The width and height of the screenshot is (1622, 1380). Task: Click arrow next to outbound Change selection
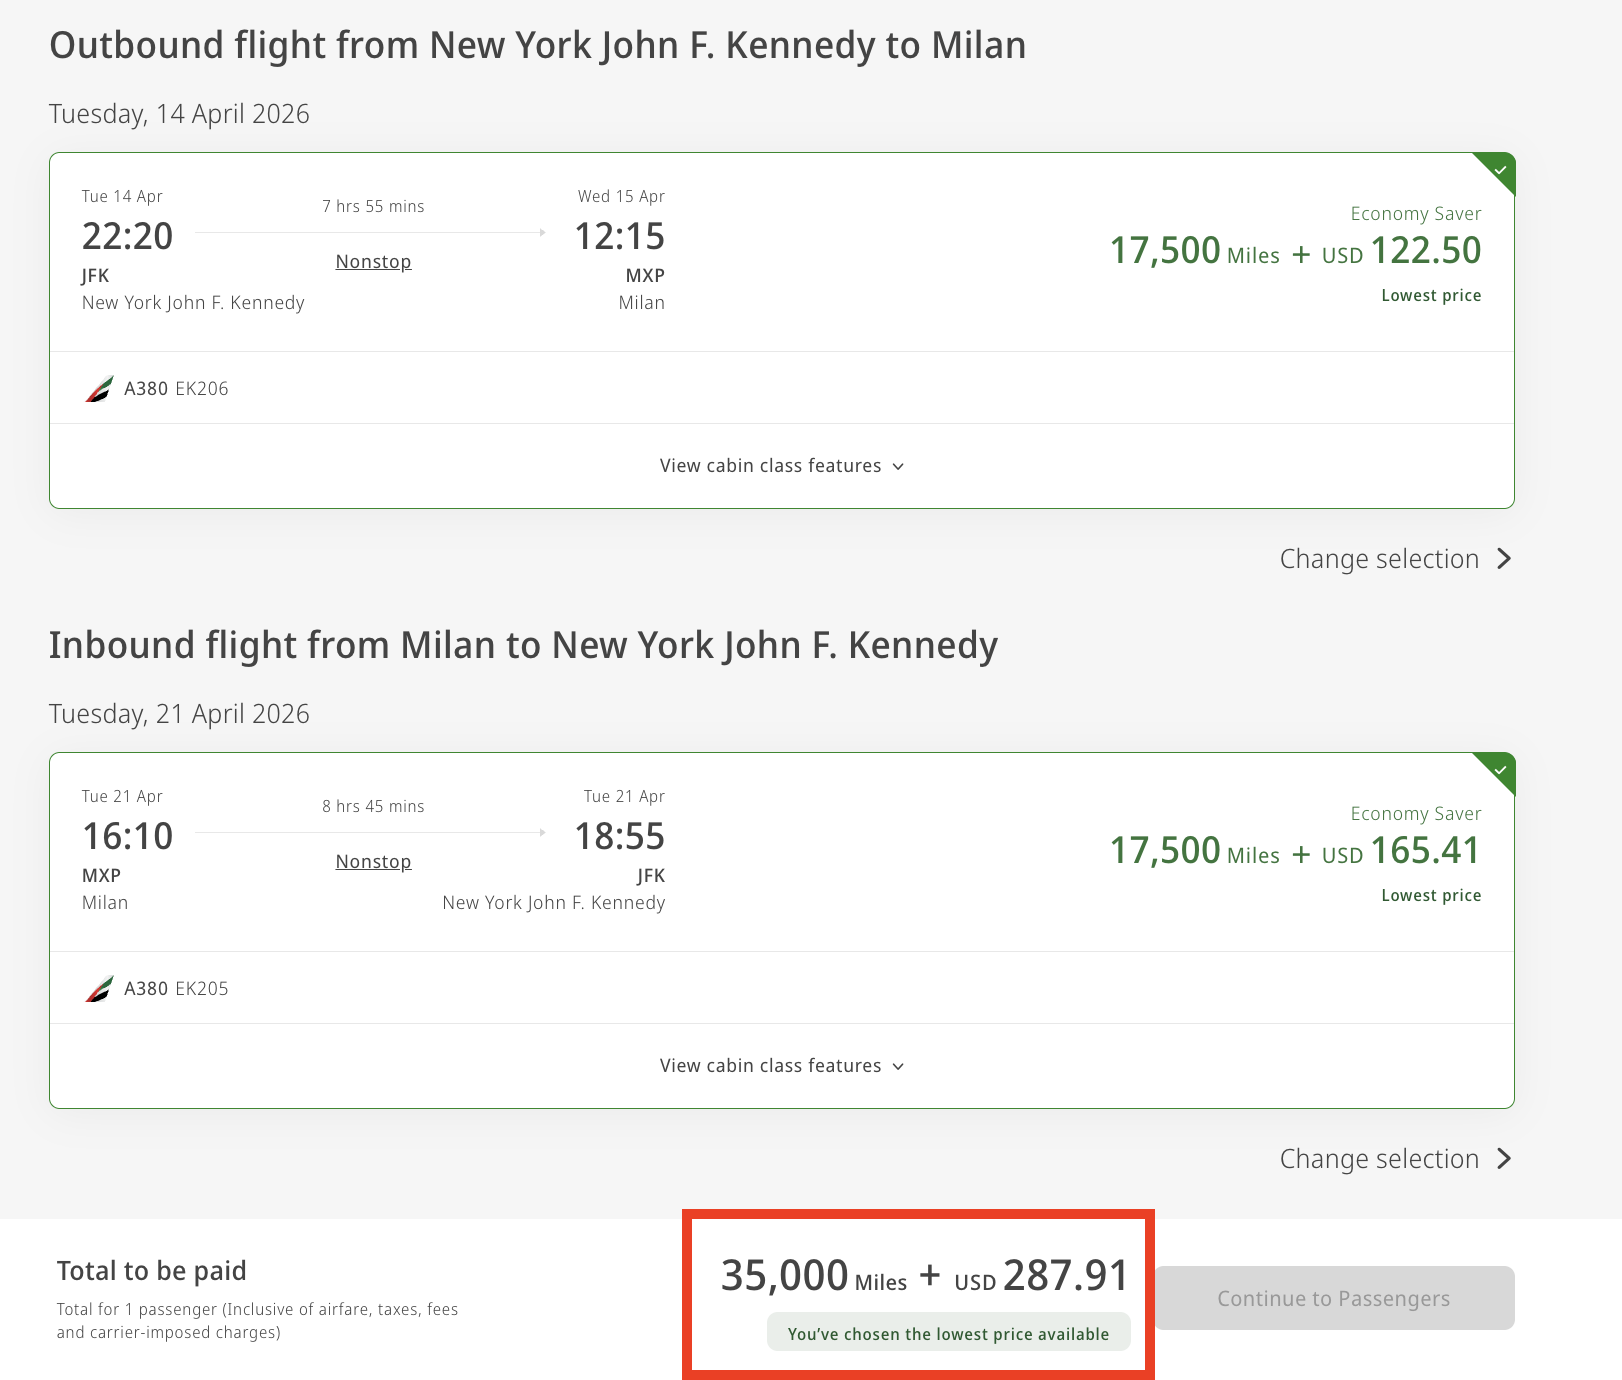point(1504,559)
